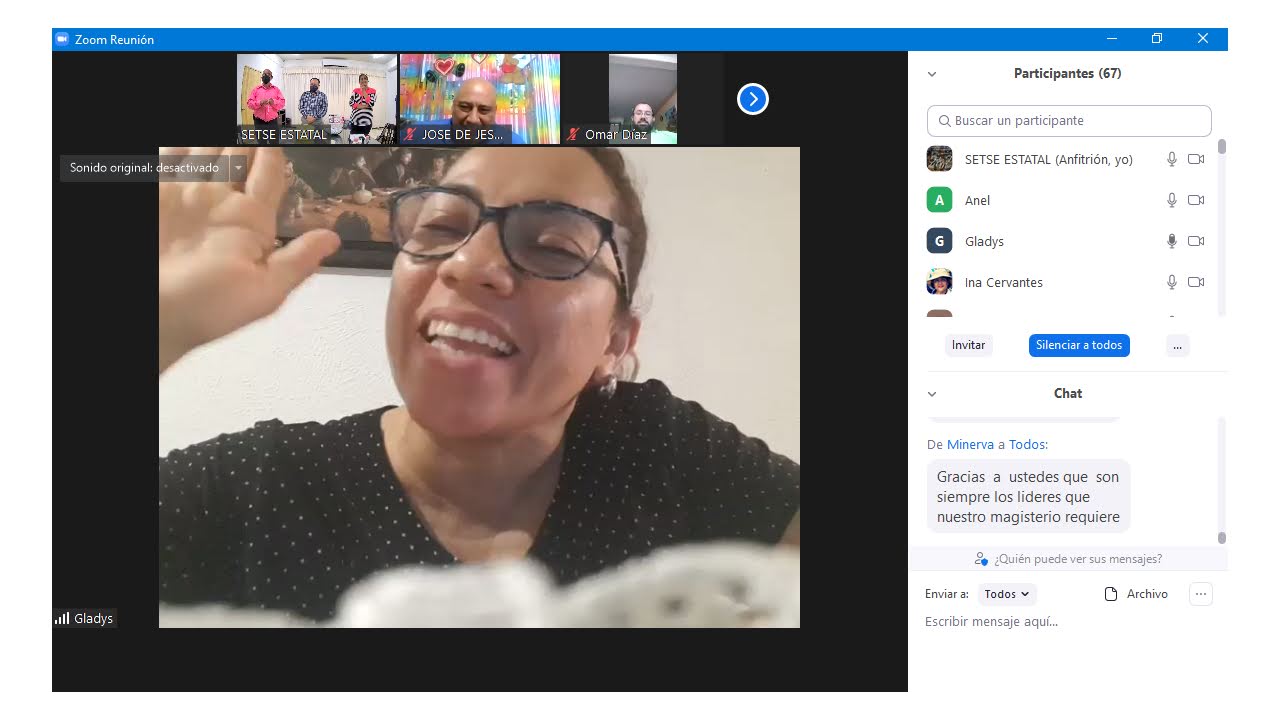This screenshot has height=720, width=1280.
Task: Select SETSE ESTATAL (Anfitrión, yo) name
Action: [x=1049, y=160]
